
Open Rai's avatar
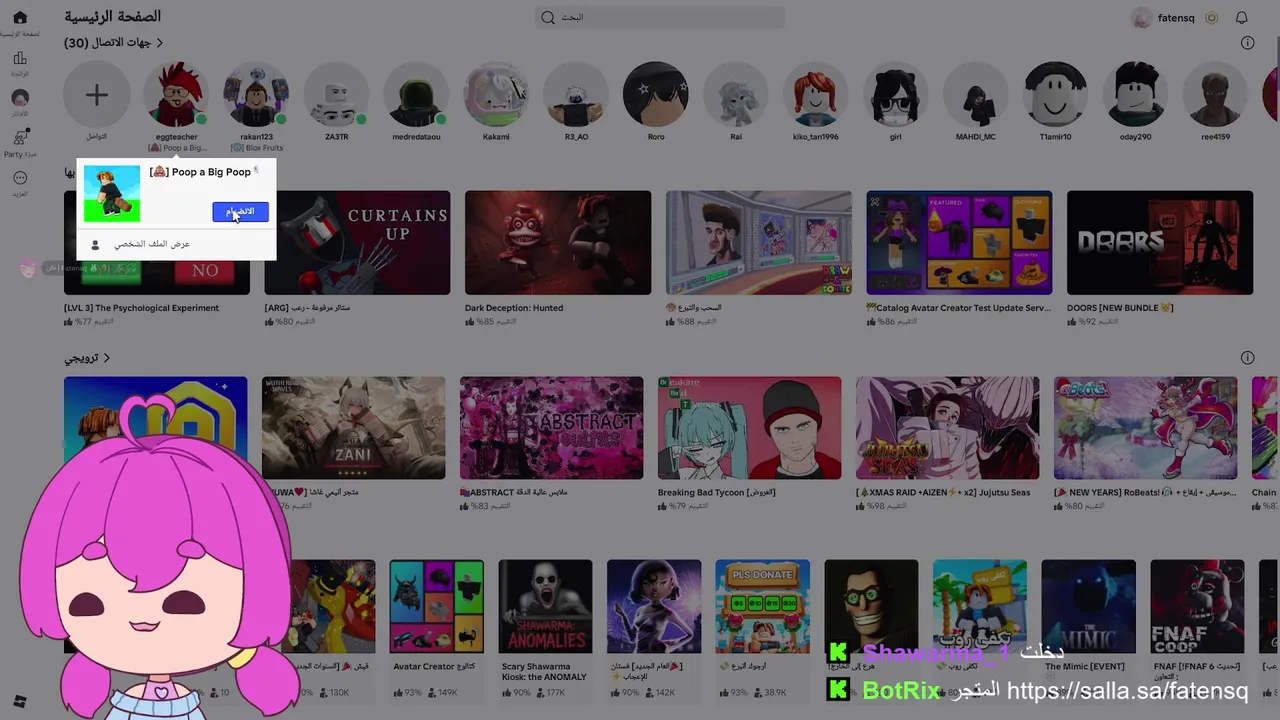tap(736, 95)
